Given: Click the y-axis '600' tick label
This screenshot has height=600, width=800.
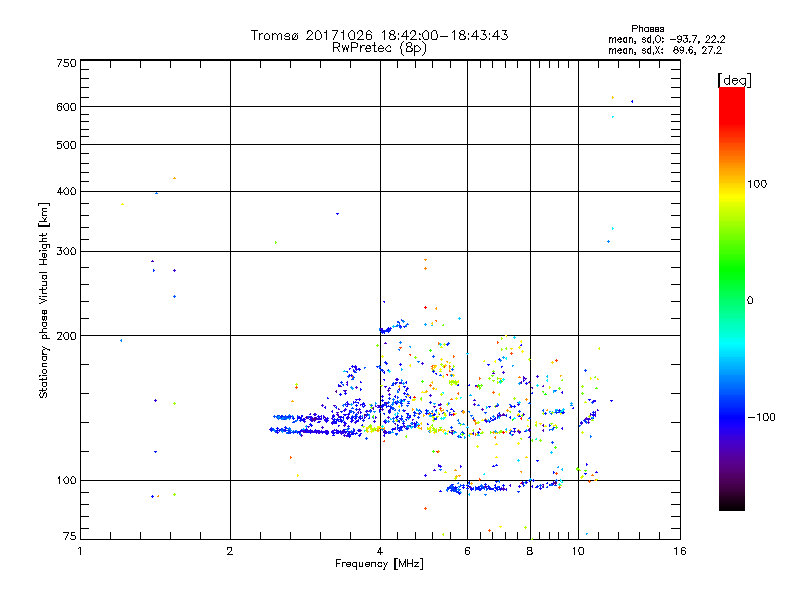Looking at the screenshot, I should [66, 107].
